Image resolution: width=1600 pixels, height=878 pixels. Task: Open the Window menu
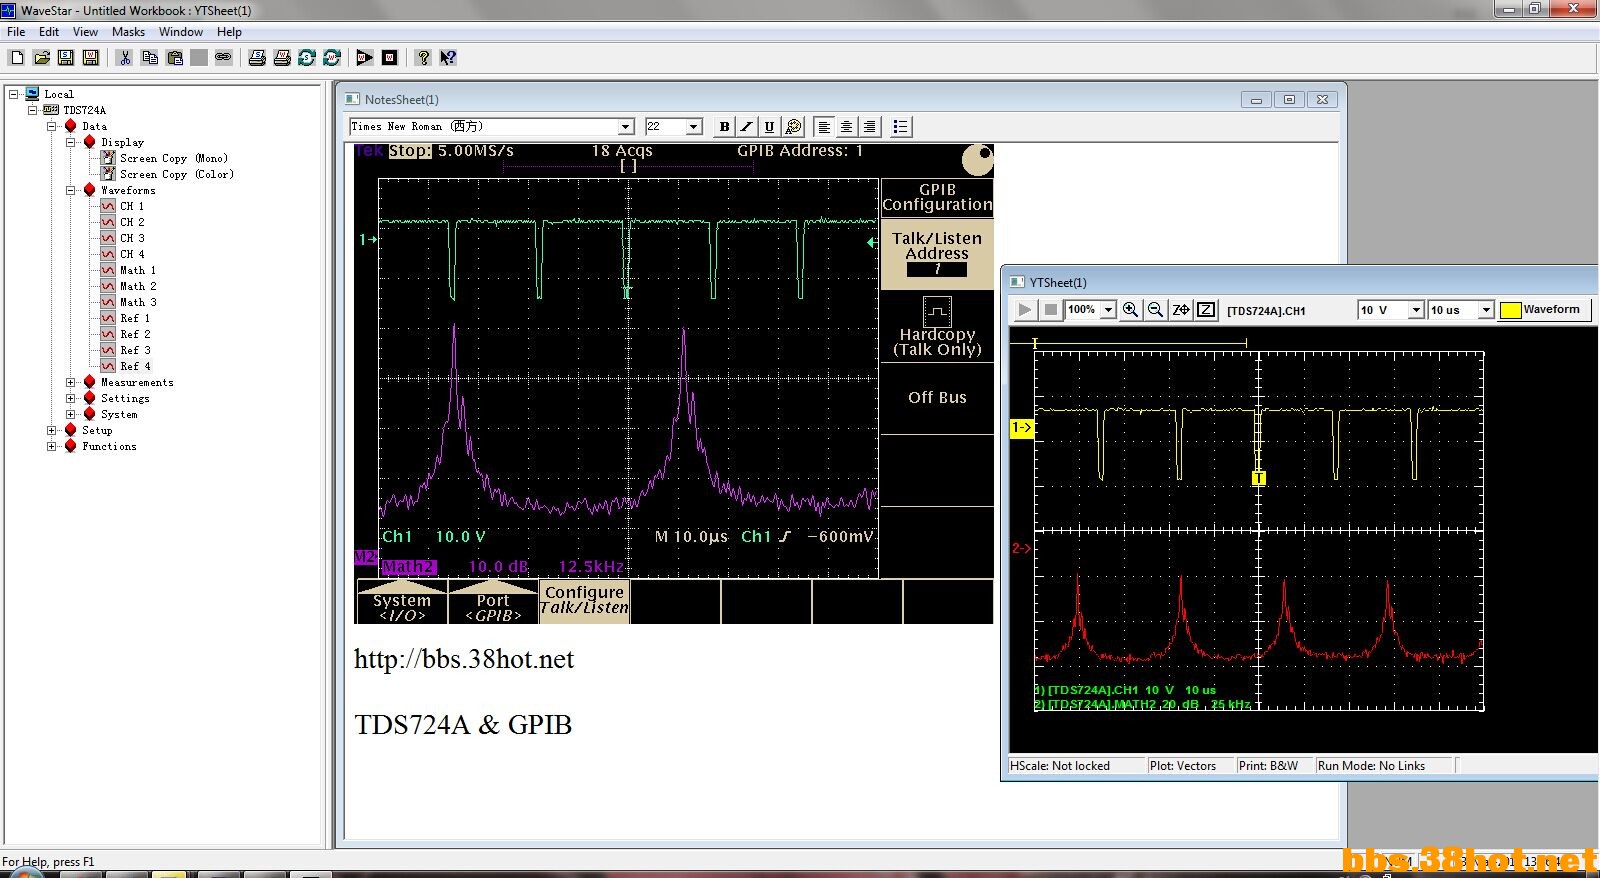tap(181, 32)
